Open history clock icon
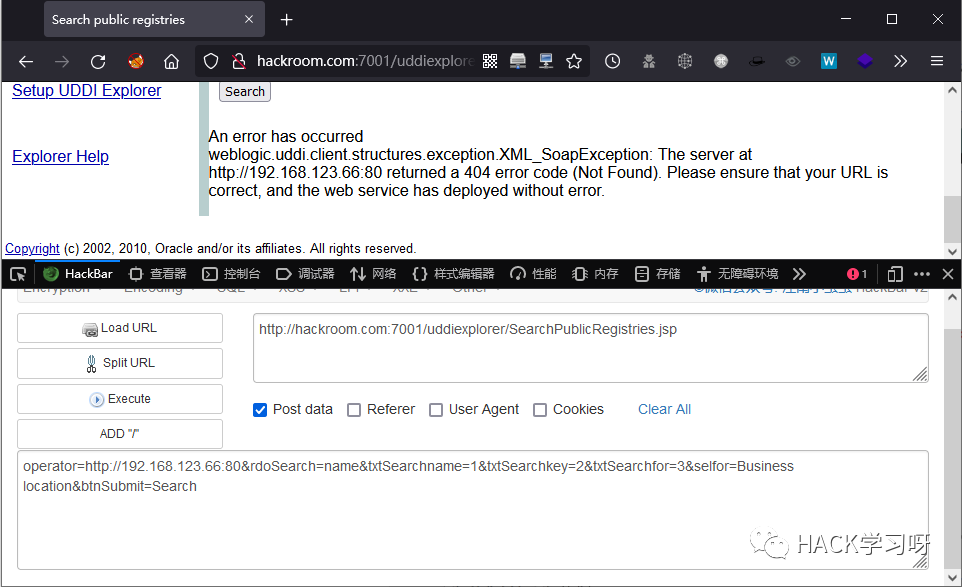 click(612, 61)
